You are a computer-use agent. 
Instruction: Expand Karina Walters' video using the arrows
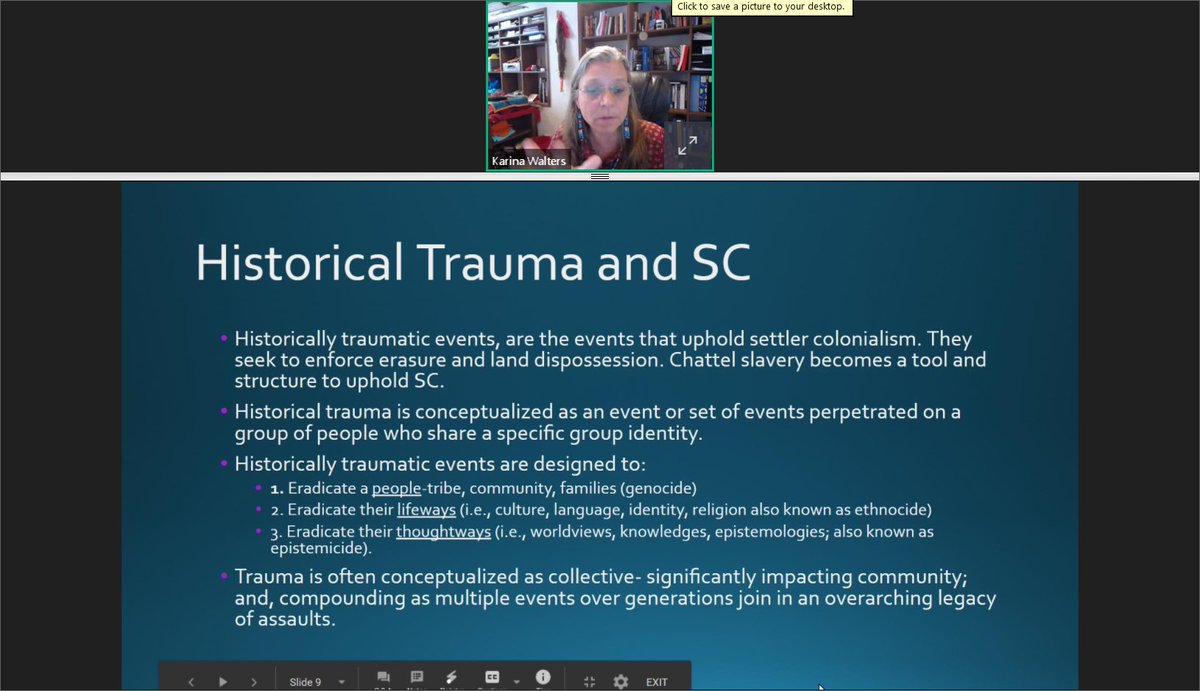point(687,145)
